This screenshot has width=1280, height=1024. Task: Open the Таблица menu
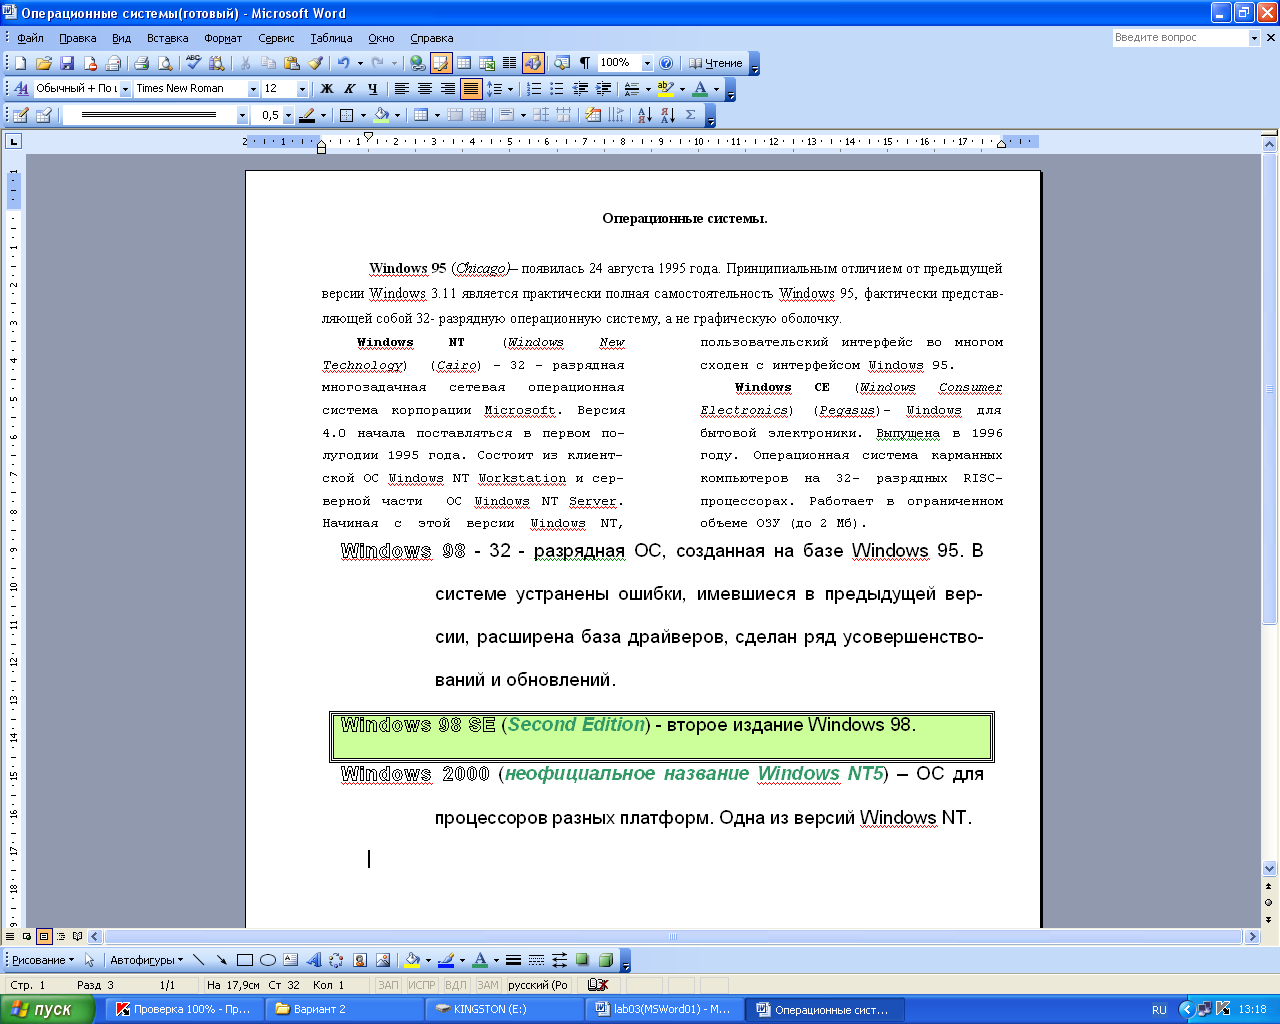(x=331, y=38)
